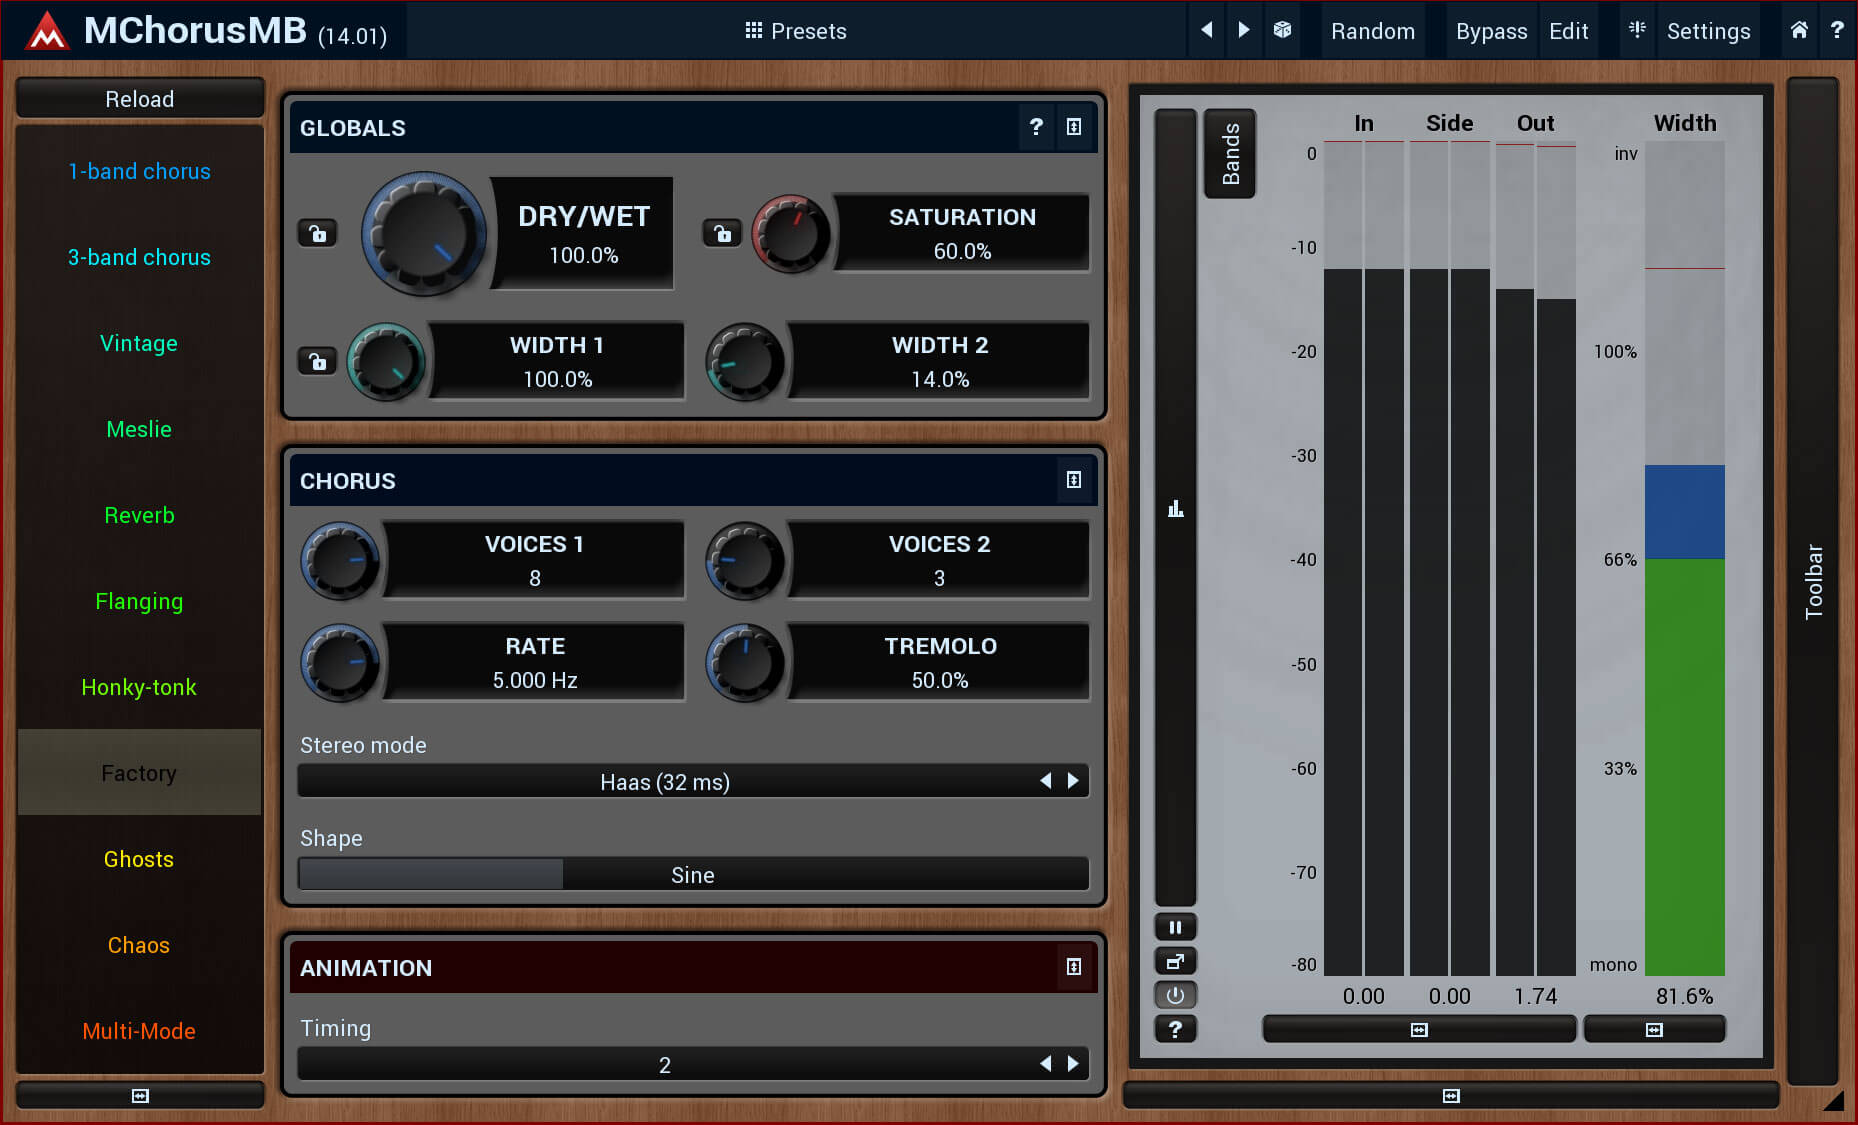Click the collapse icon below the Width meter
This screenshot has width=1858, height=1125.
(1655, 1029)
